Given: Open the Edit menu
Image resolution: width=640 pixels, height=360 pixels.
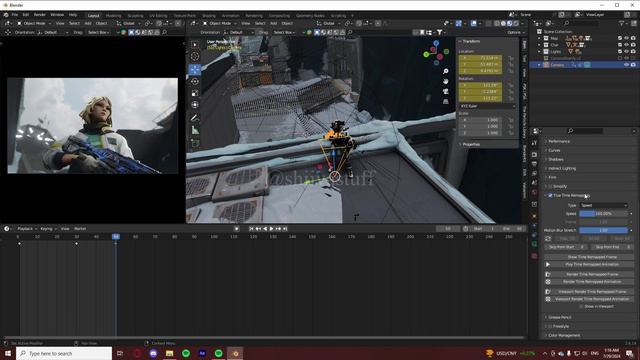Looking at the screenshot, I should pyautogui.click(x=26, y=15).
